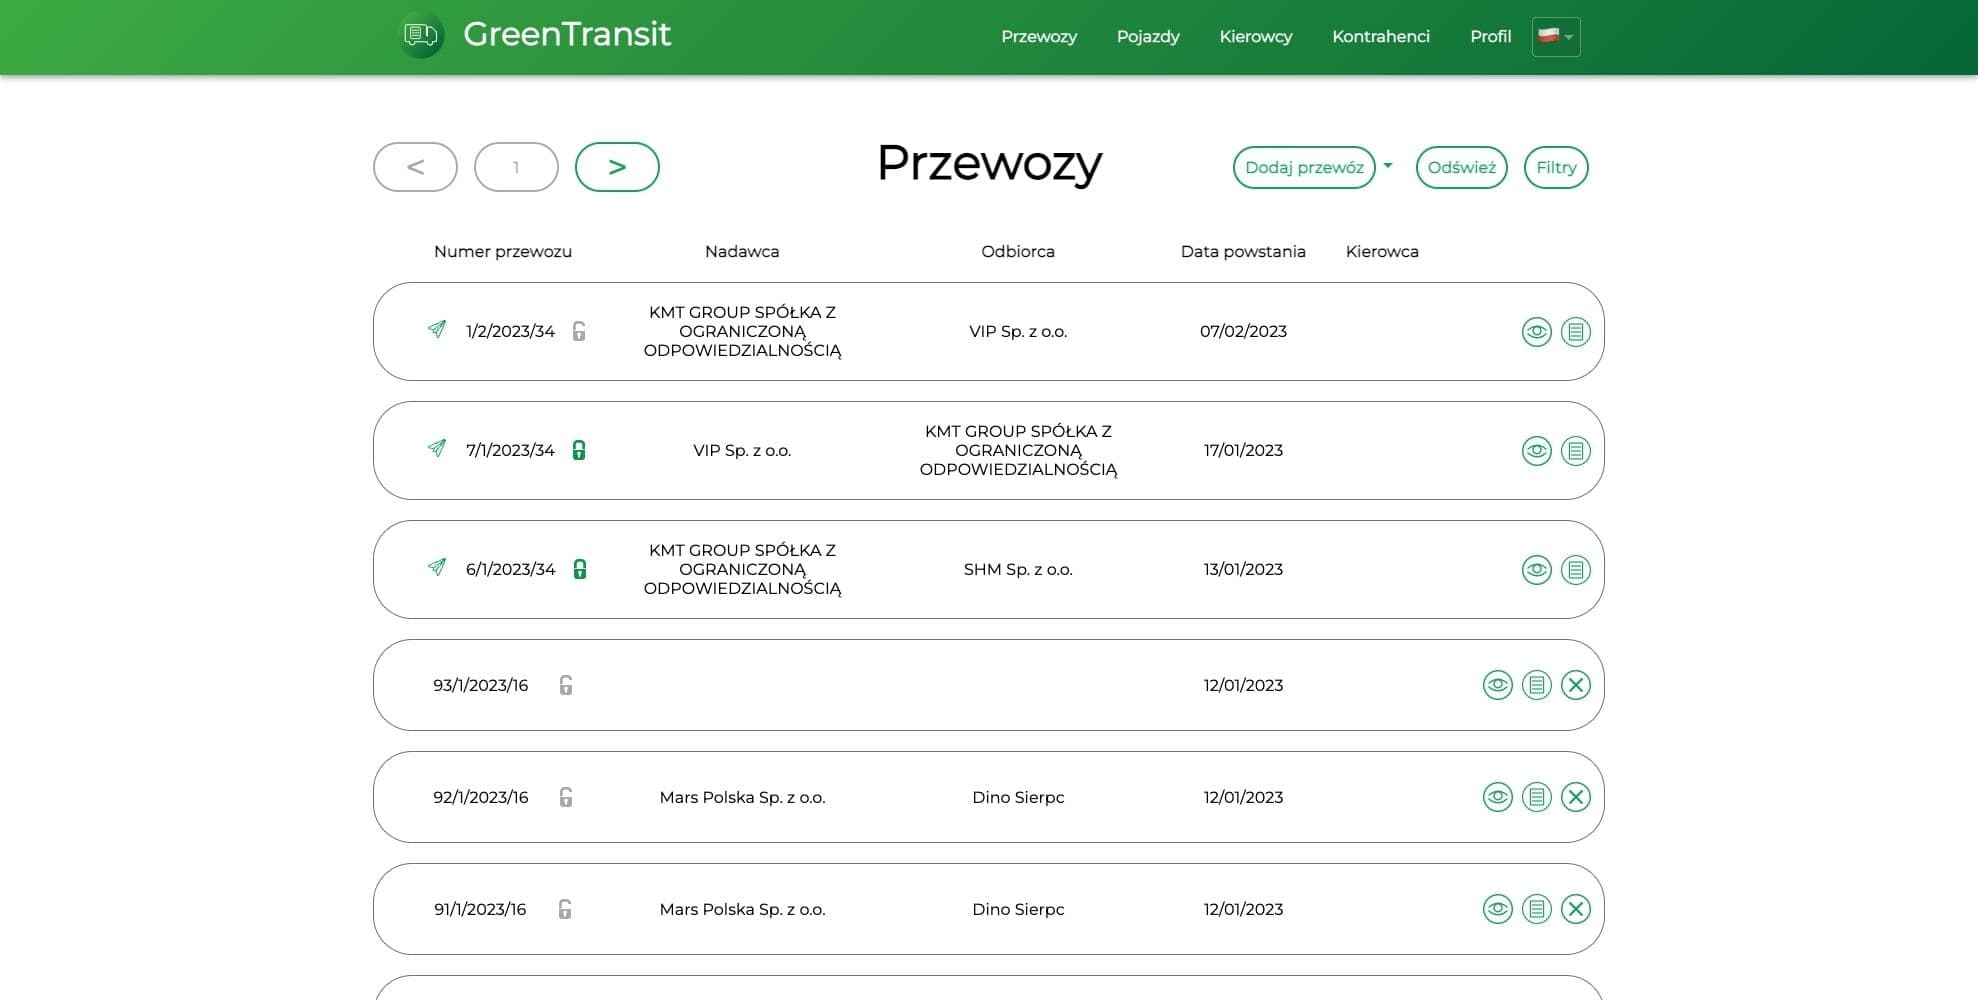The image size is (1978, 1000).
Task: Open the language flag dropdown
Action: [x=1555, y=37]
